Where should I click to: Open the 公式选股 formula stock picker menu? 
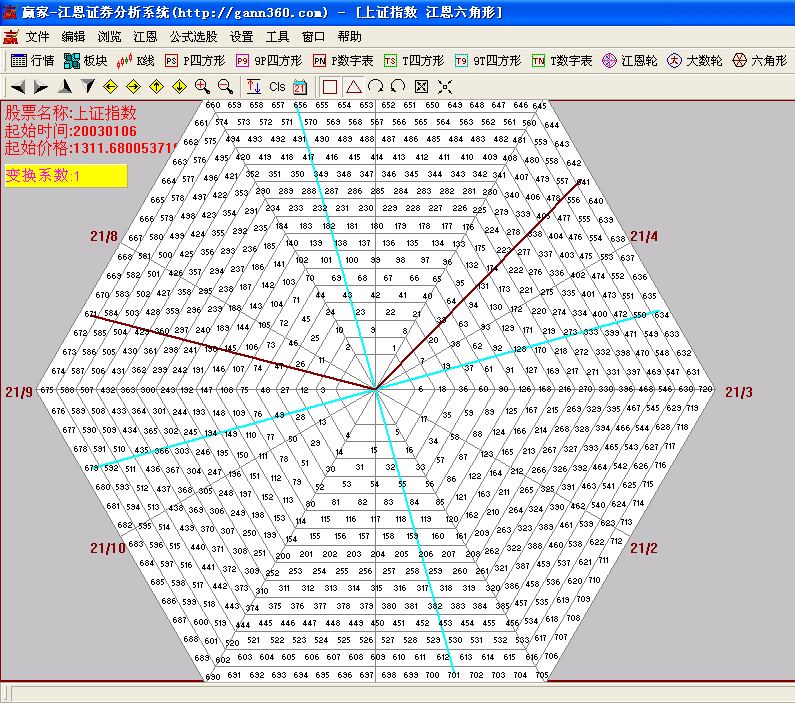tap(194, 36)
